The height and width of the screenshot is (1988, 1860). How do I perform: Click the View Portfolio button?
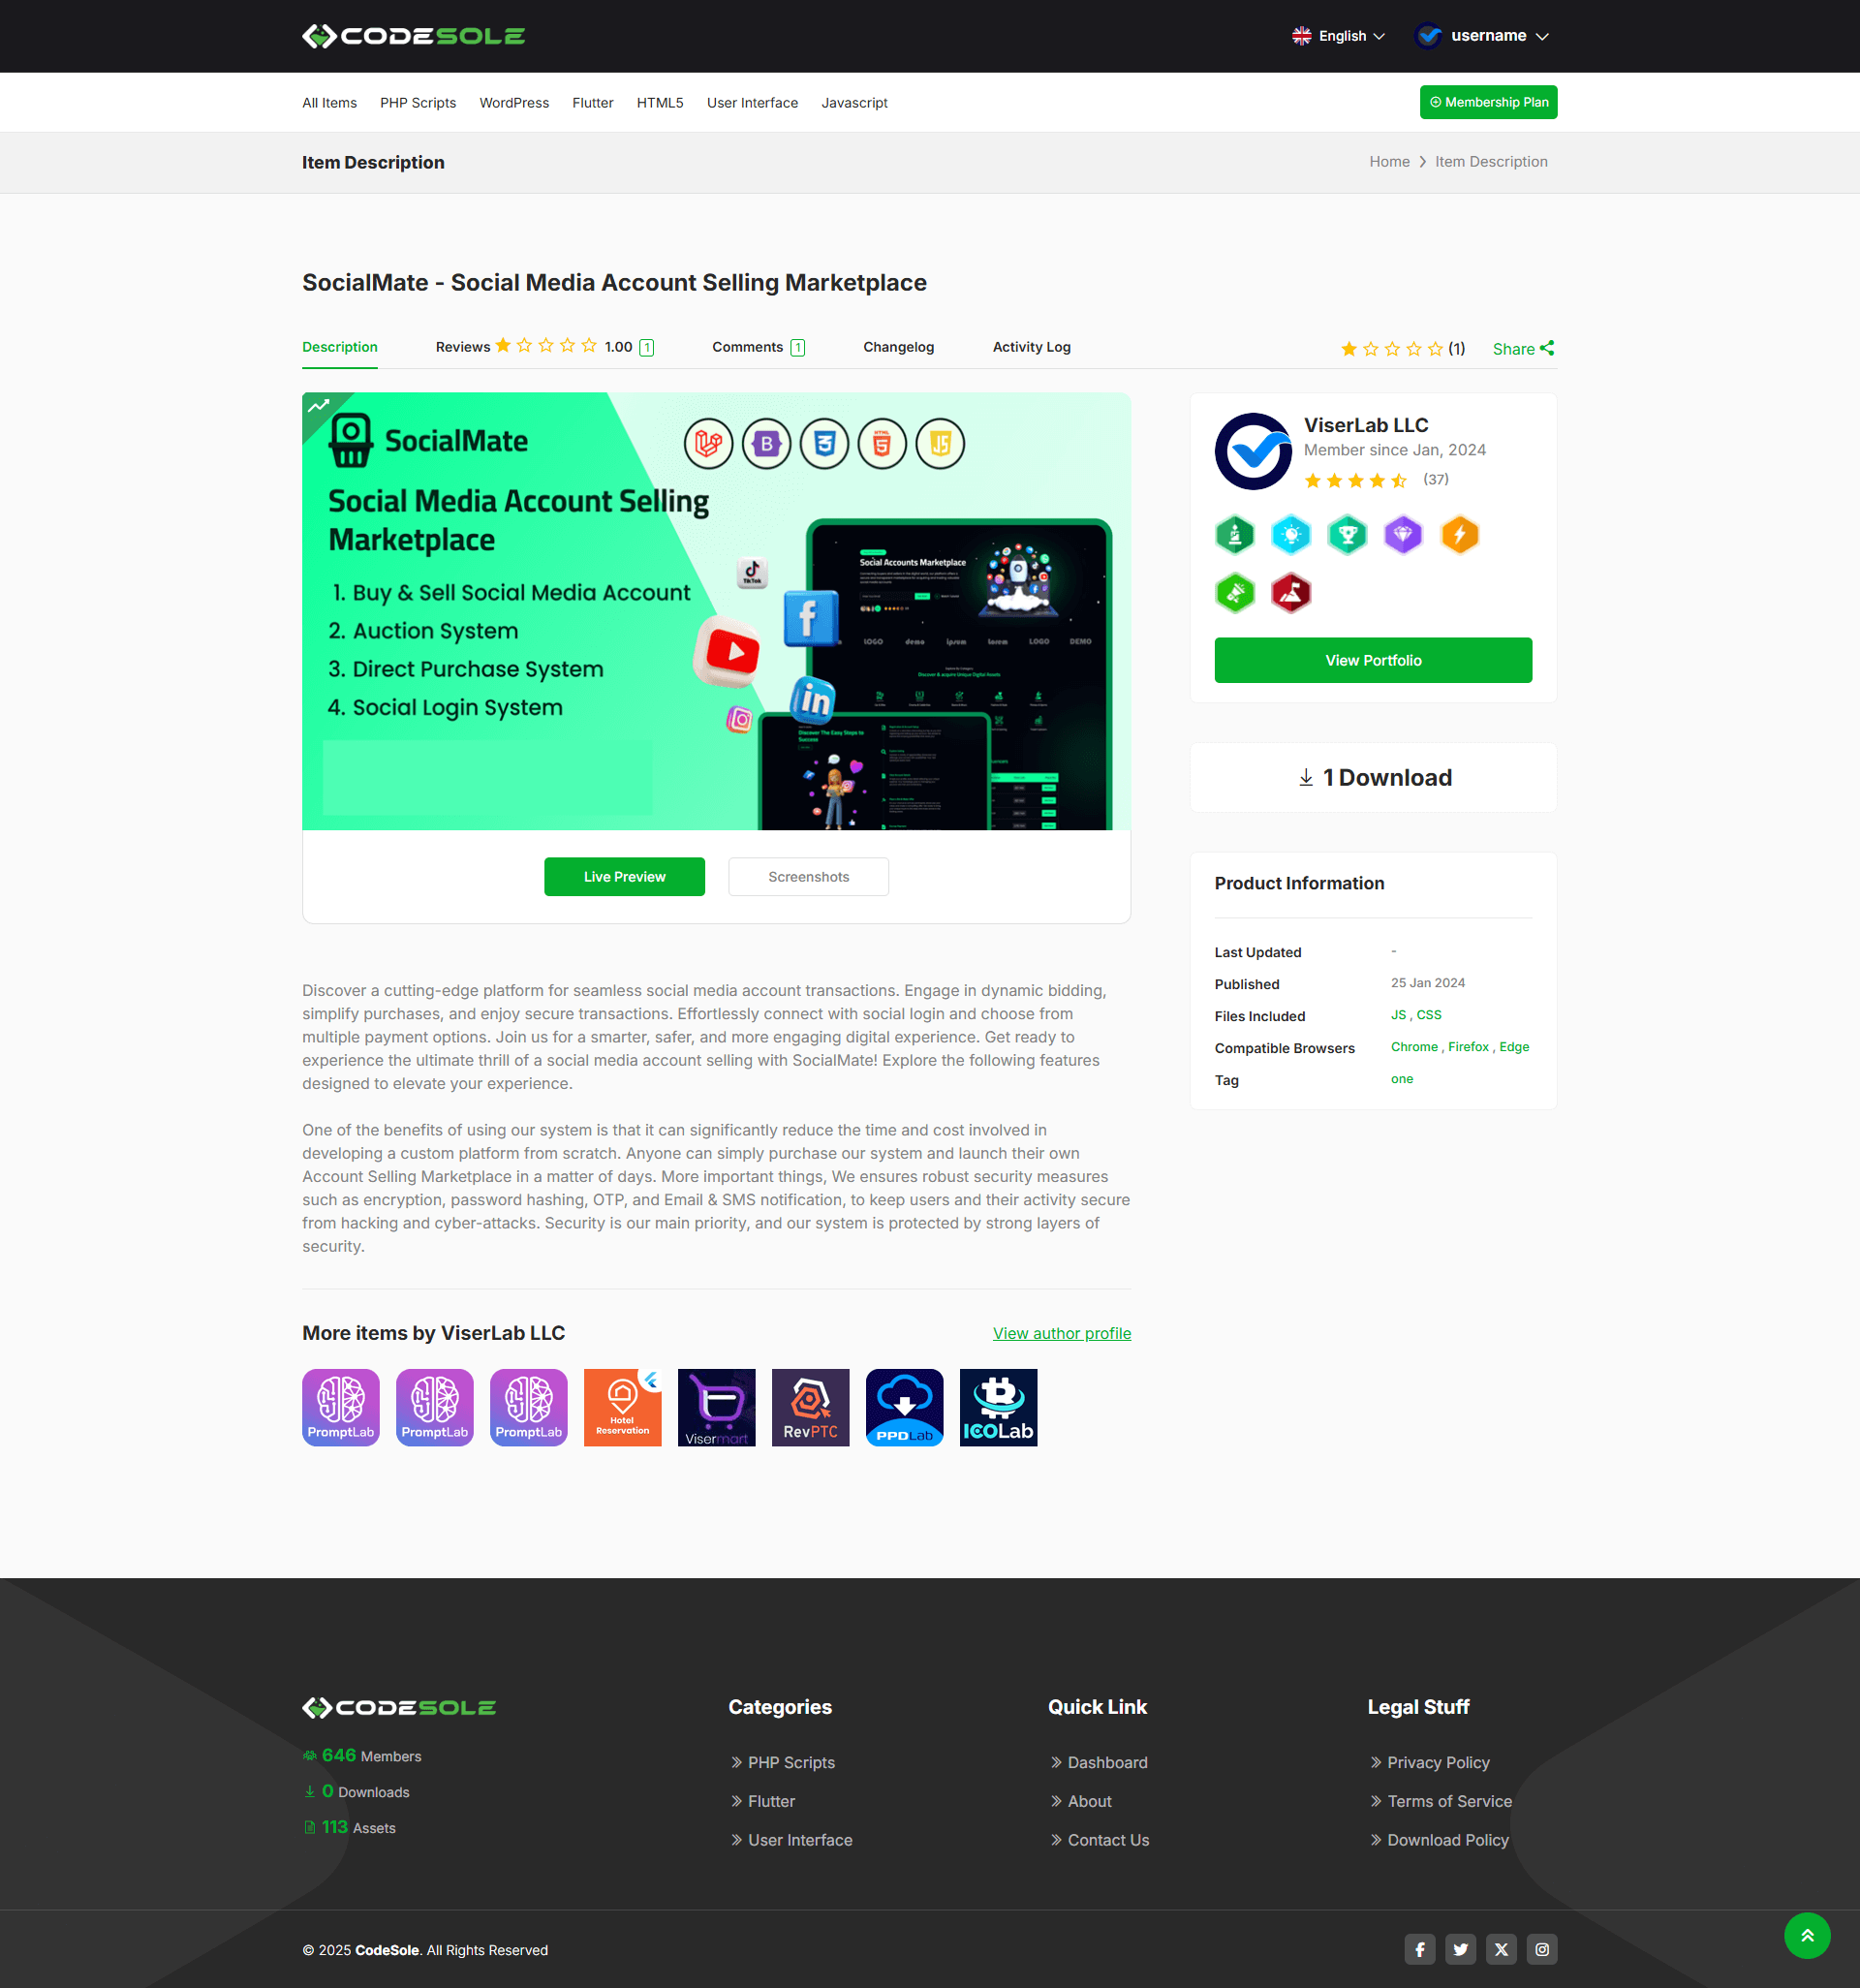(x=1372, y=660)
